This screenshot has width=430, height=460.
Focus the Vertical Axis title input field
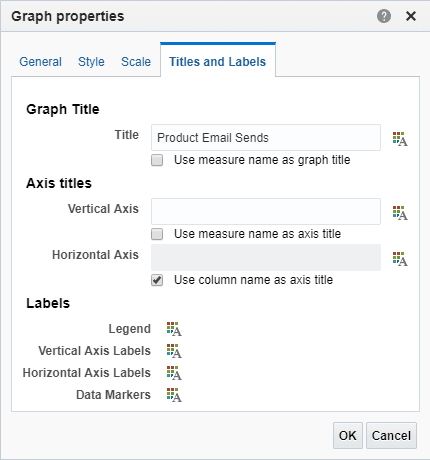(266, 212)
